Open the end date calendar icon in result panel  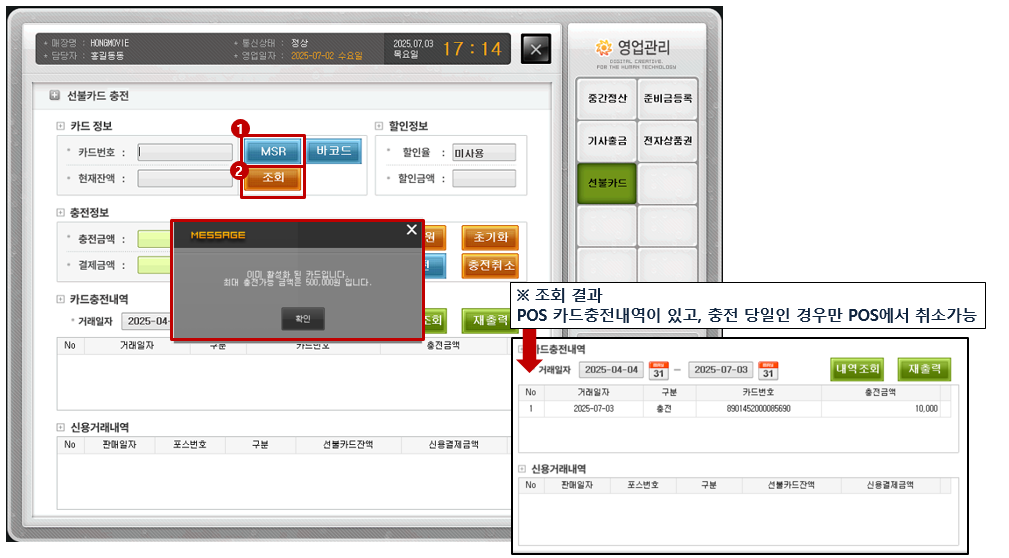pyautogui.click(x=768, y=369)
